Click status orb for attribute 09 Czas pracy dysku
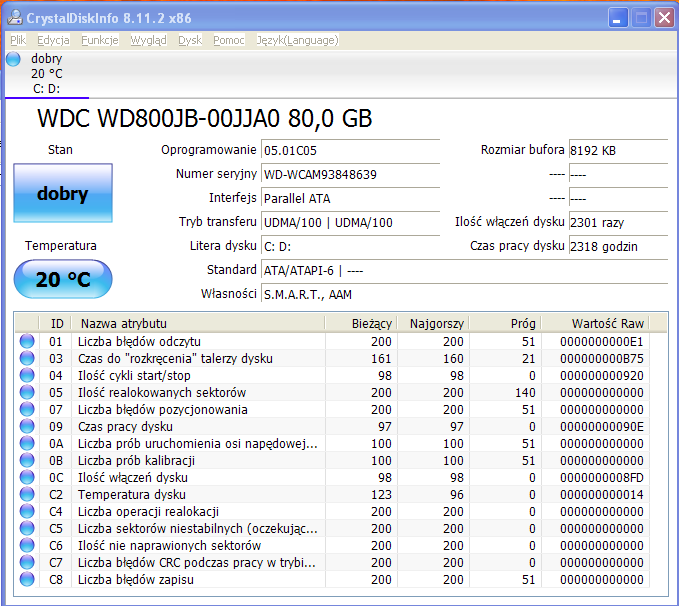 point(27,426)
